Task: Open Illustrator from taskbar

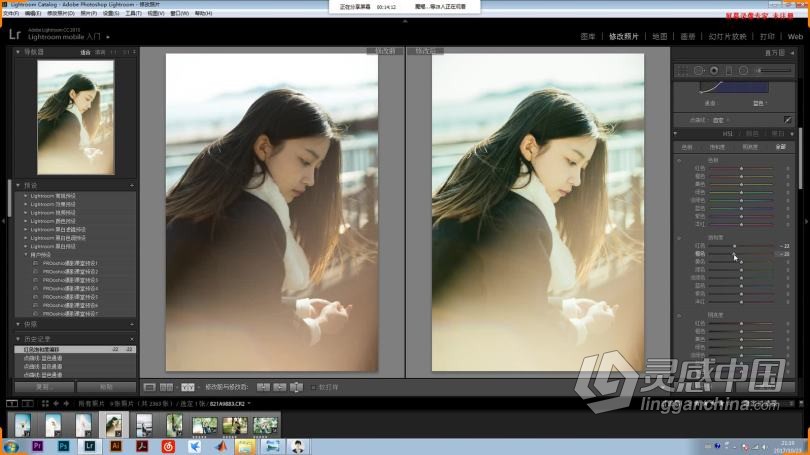Action: point(116,446)
